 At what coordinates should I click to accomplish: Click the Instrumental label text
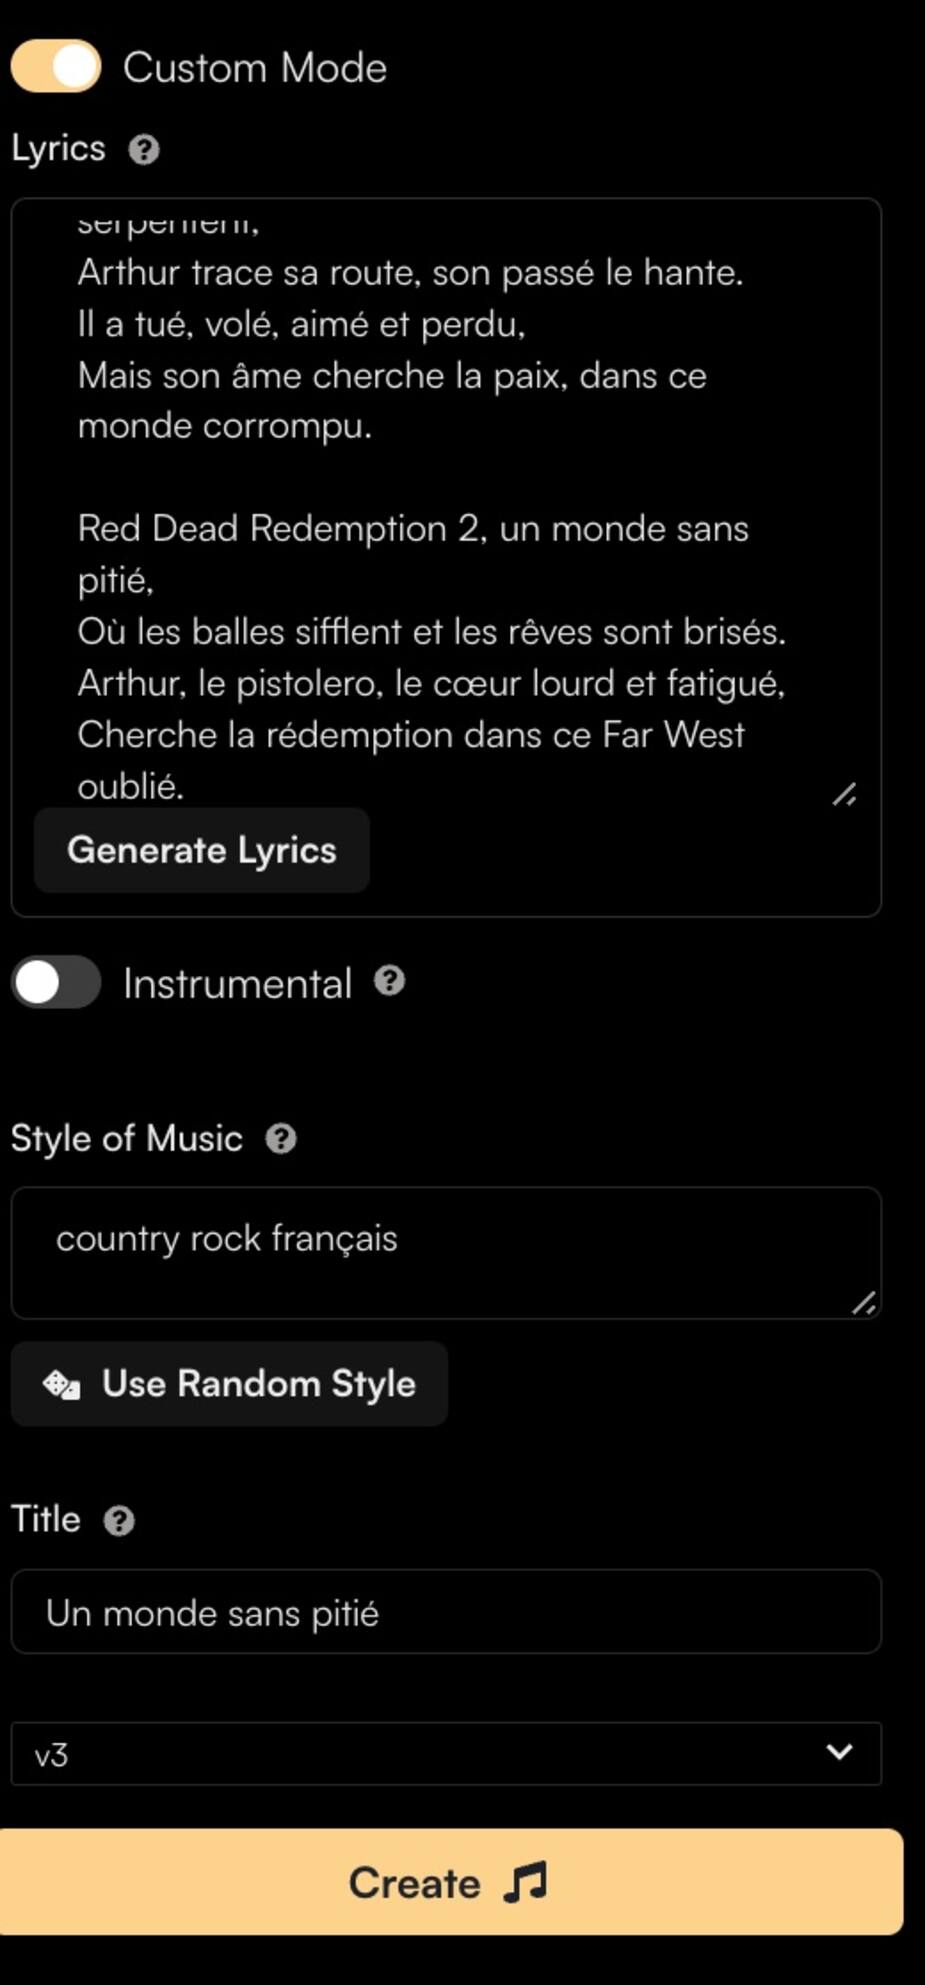coord(237,984)
